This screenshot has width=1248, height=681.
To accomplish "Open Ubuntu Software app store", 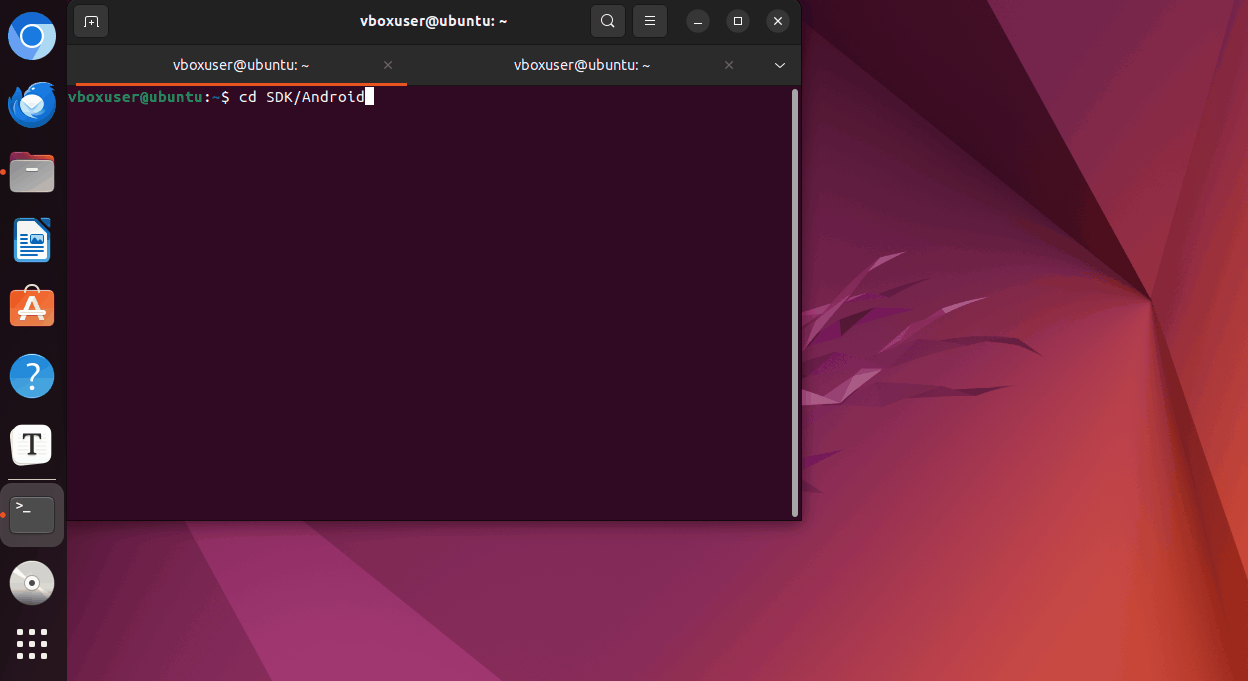I will (x=32, y=309).
